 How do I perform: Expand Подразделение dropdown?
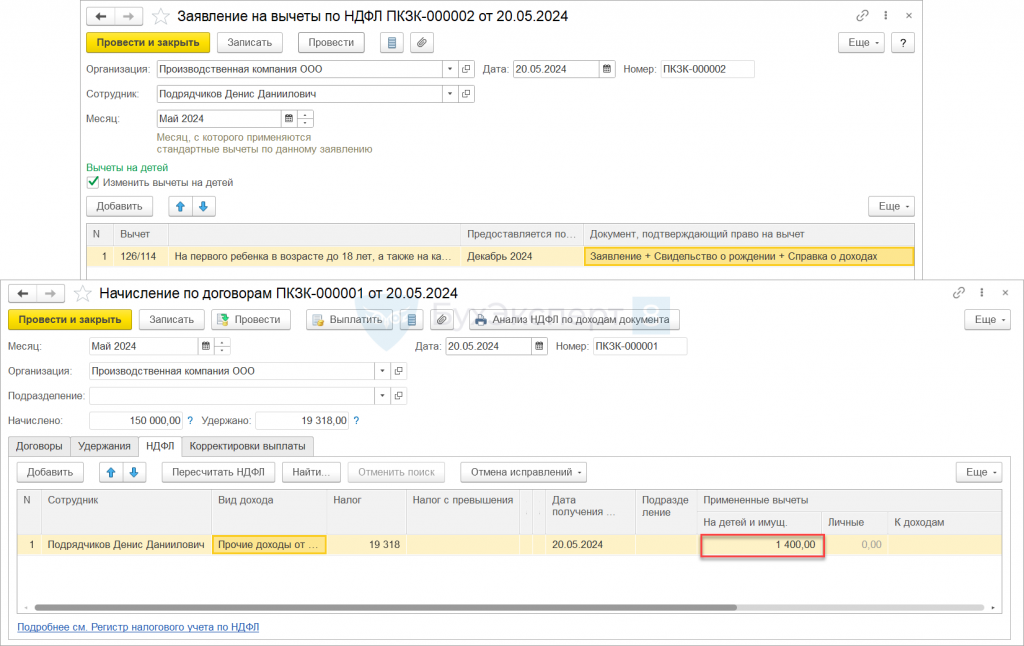tap(382, 396)
